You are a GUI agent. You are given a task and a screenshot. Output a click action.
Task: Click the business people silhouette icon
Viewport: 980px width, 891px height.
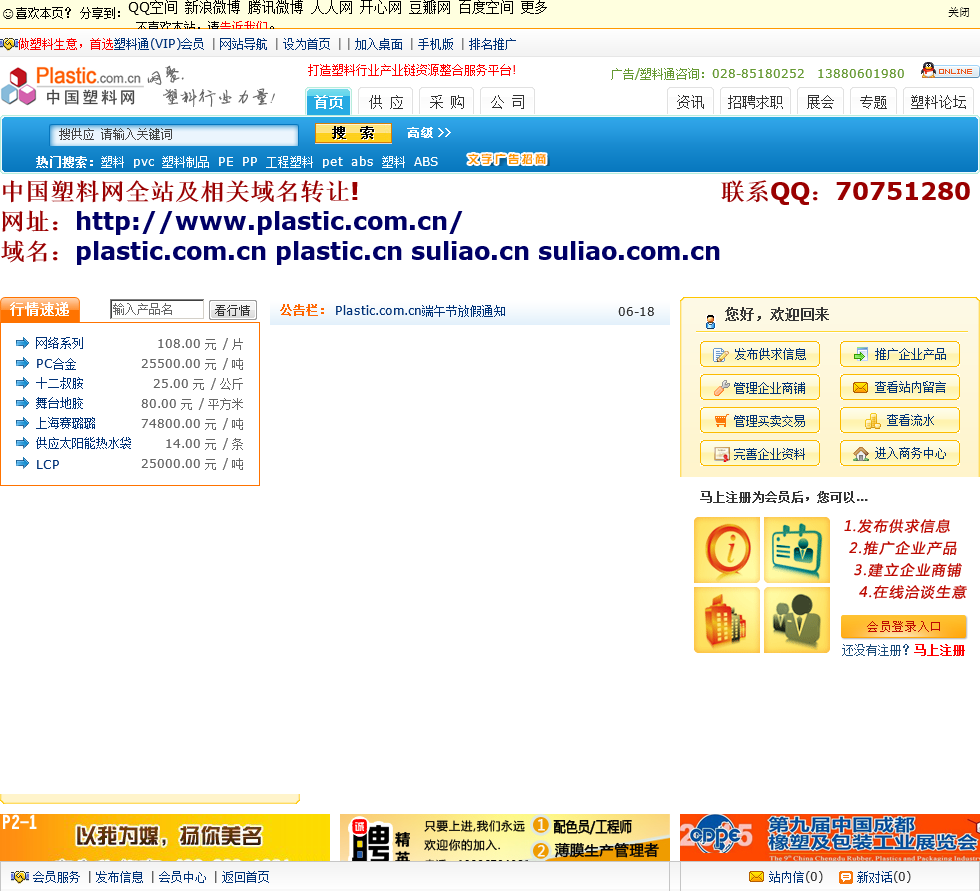tap(797, 620)
